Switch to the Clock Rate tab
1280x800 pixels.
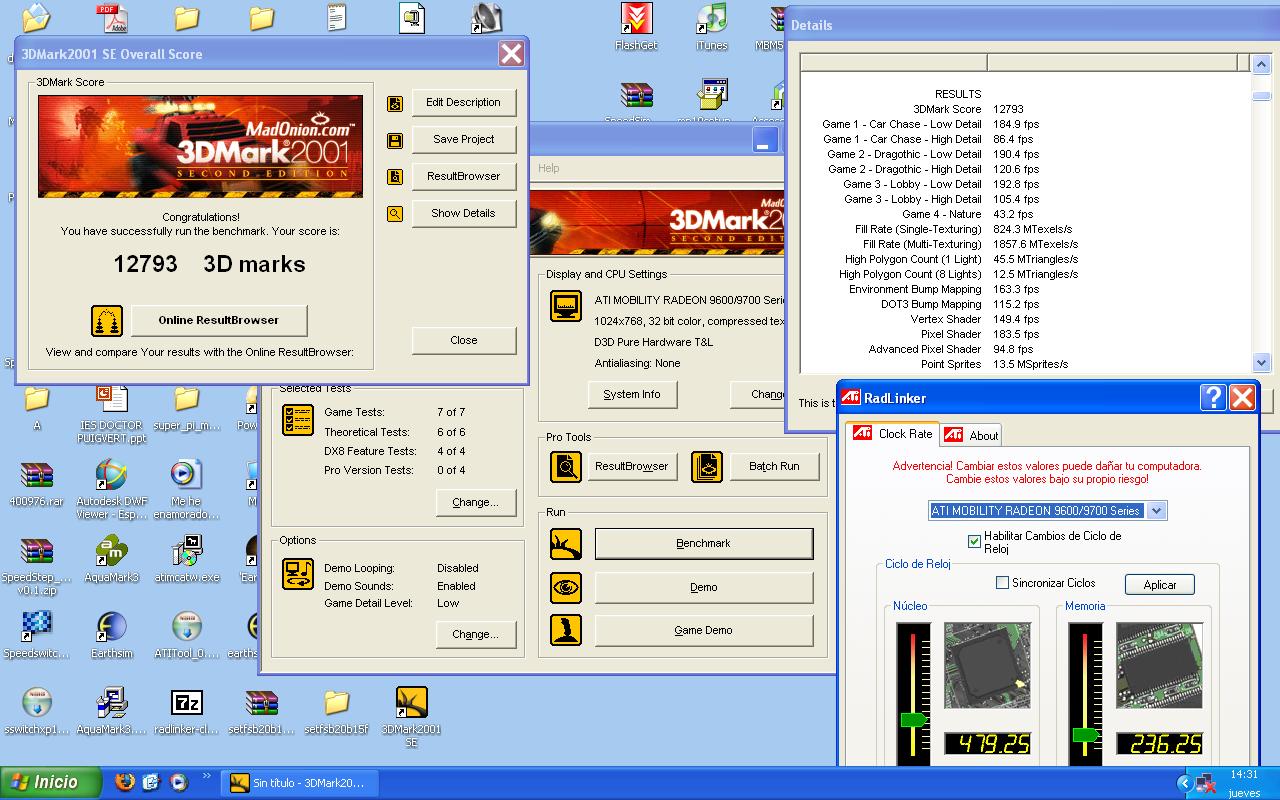pos(892,434)
